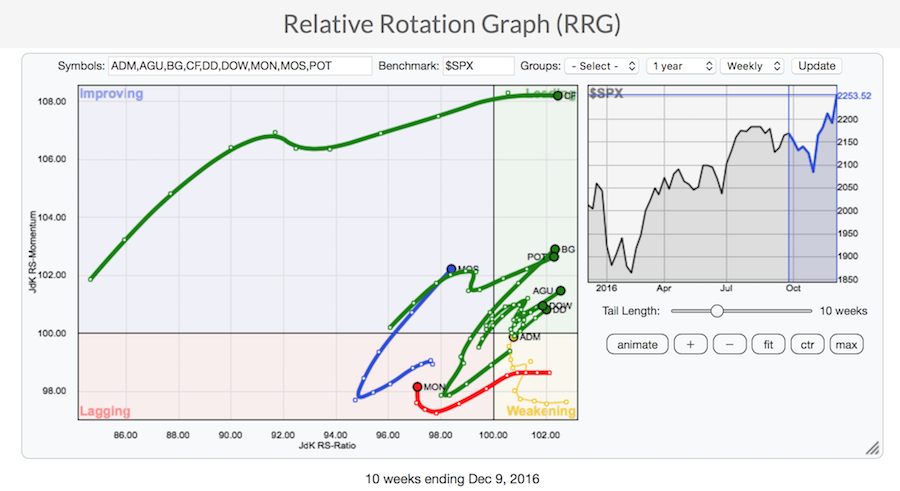Click the Update button
The image size is (900, 491).
[817, 66]
